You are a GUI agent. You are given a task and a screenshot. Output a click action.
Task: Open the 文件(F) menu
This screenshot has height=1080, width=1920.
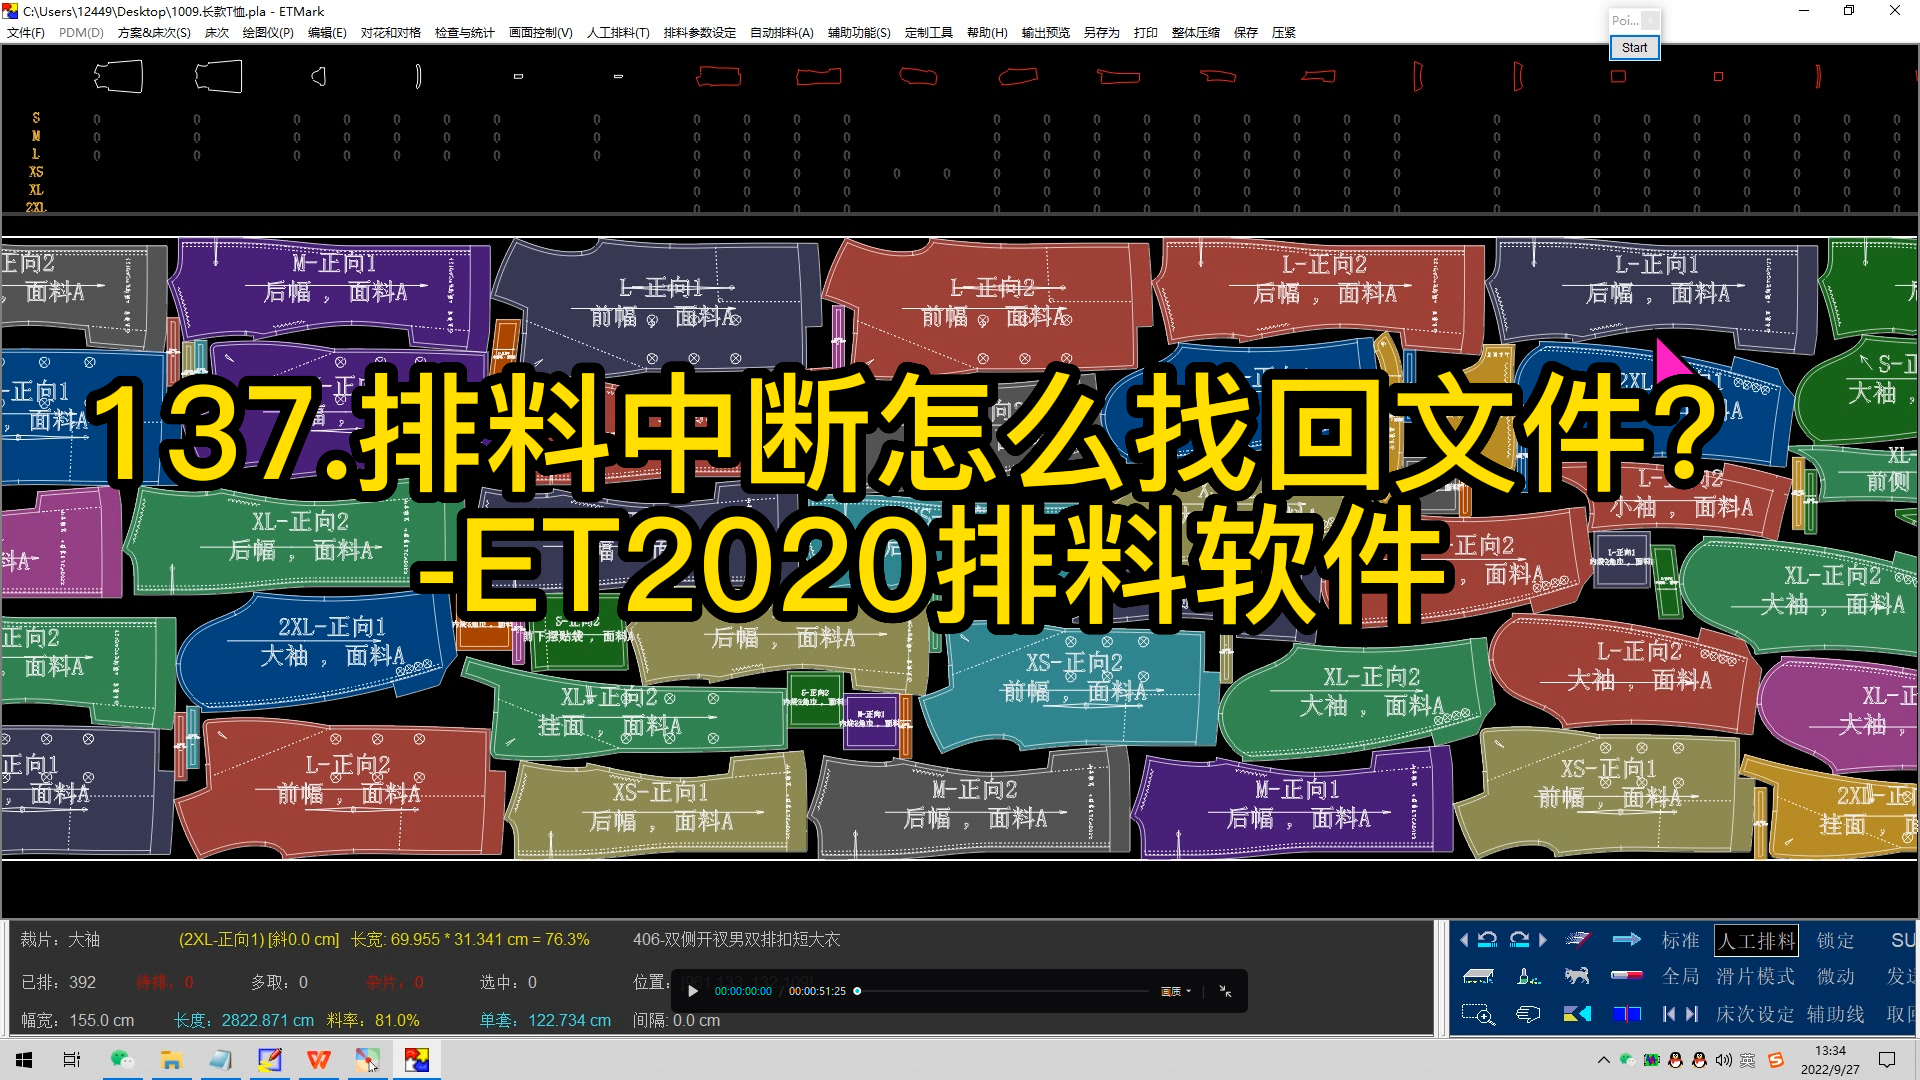26,32
